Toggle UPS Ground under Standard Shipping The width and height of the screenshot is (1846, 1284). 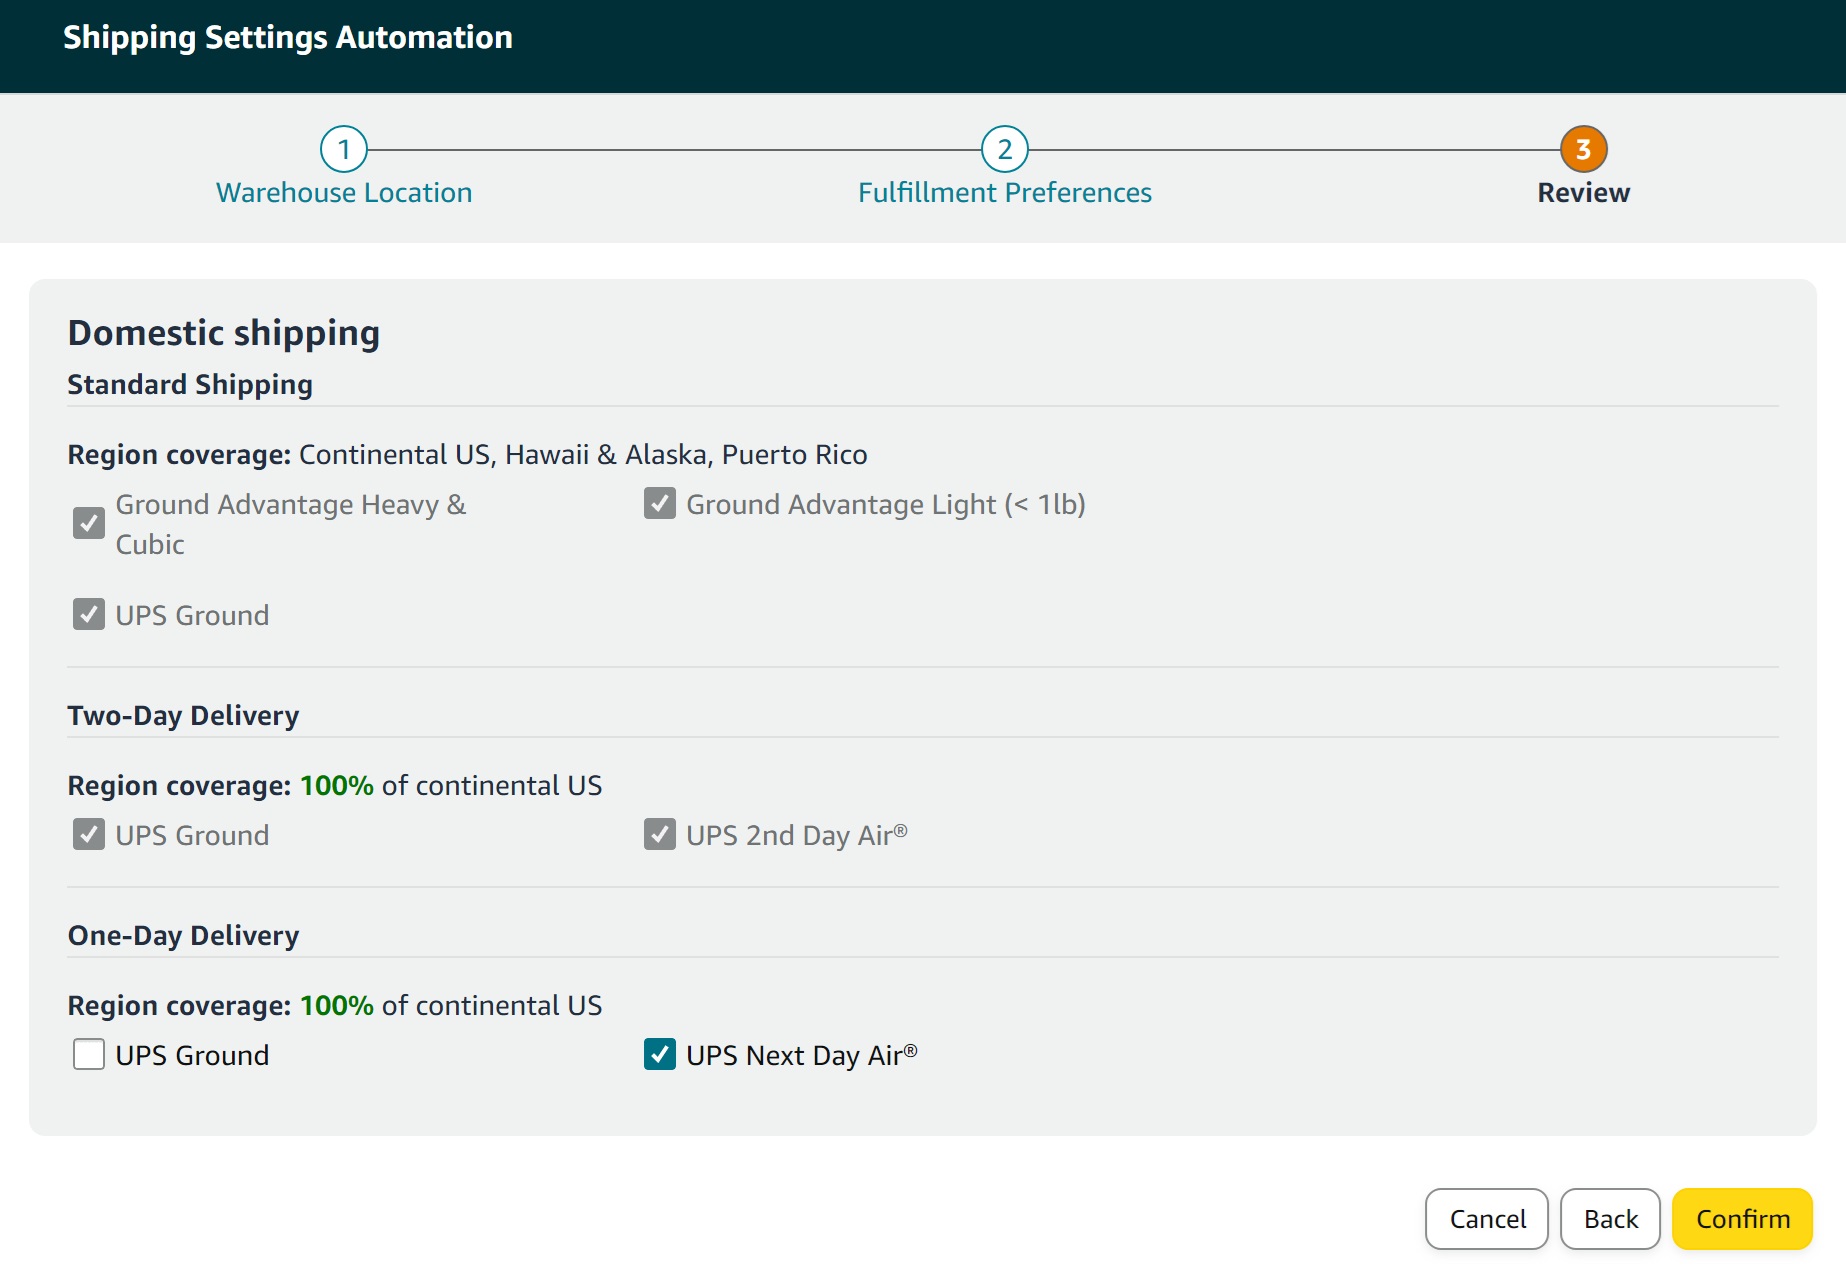point(89,614)
